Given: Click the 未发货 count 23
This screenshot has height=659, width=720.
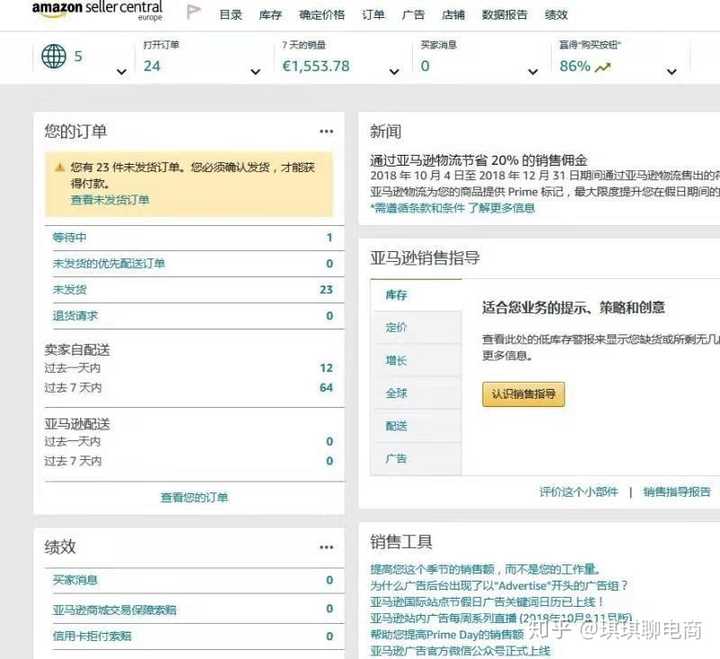Looking at the screenshot, I should 326,290.
